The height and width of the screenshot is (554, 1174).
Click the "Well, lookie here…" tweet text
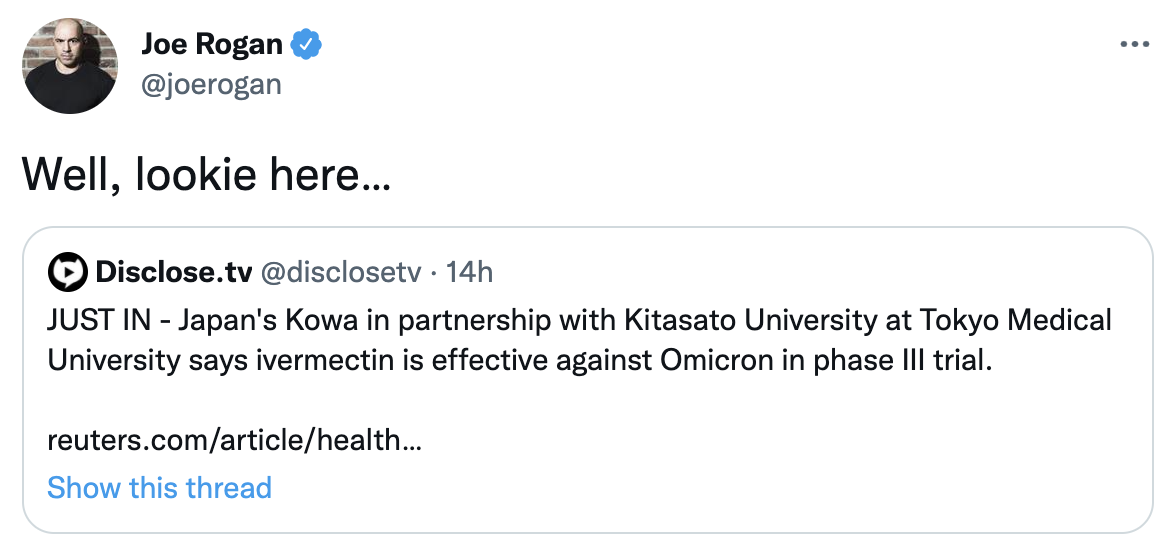tap(206, 174)
